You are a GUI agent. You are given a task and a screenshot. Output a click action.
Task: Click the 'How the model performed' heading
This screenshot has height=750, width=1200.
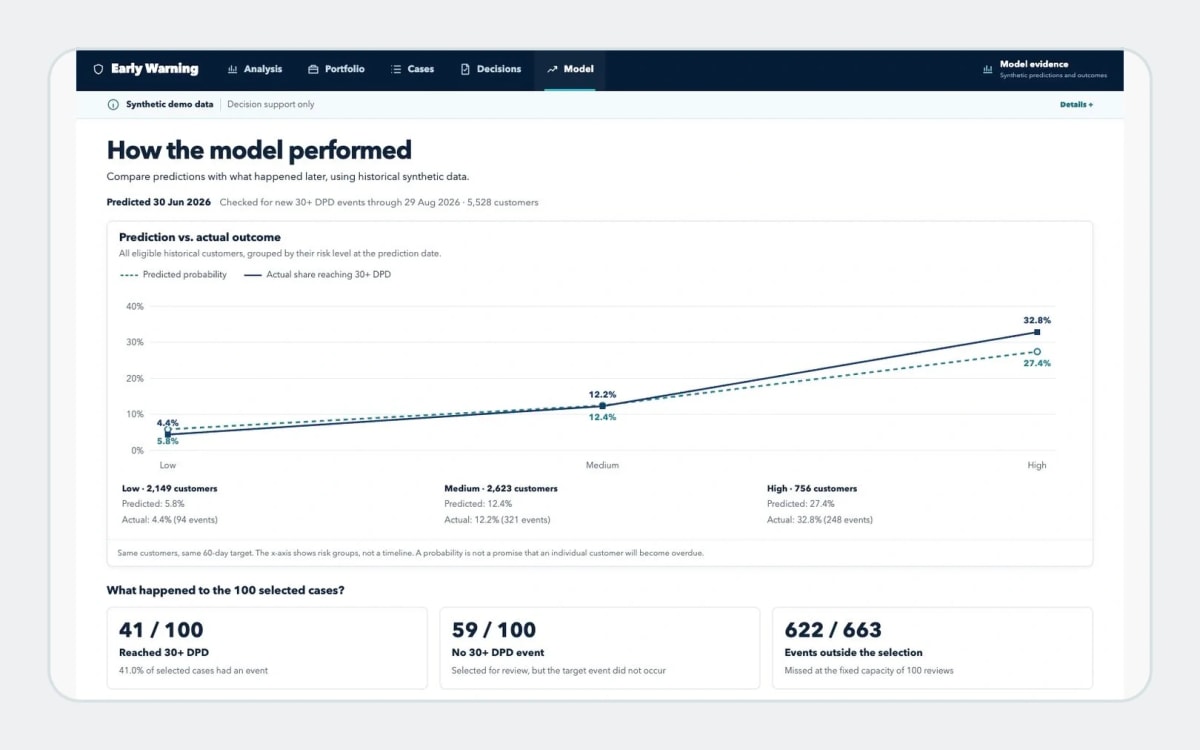(x=259, y=151)
